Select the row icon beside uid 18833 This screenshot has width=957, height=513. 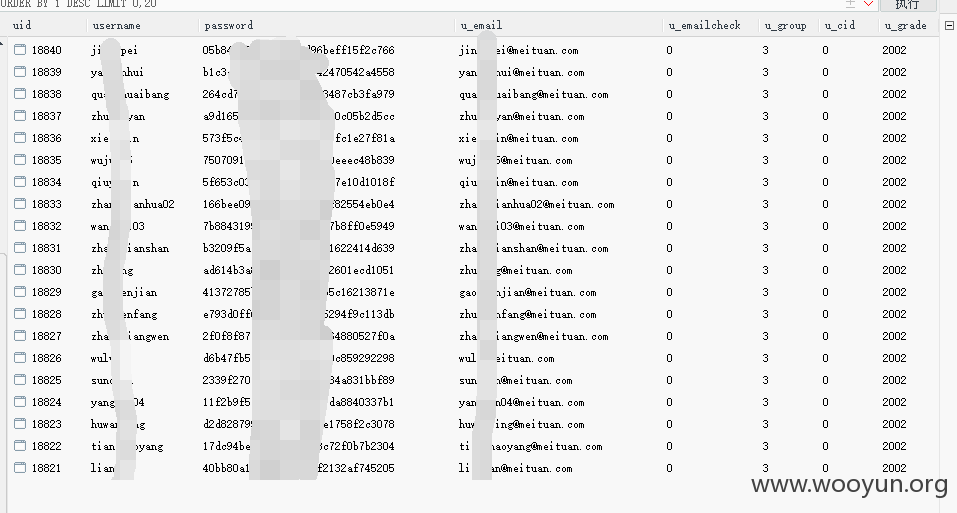coord(20,203)
